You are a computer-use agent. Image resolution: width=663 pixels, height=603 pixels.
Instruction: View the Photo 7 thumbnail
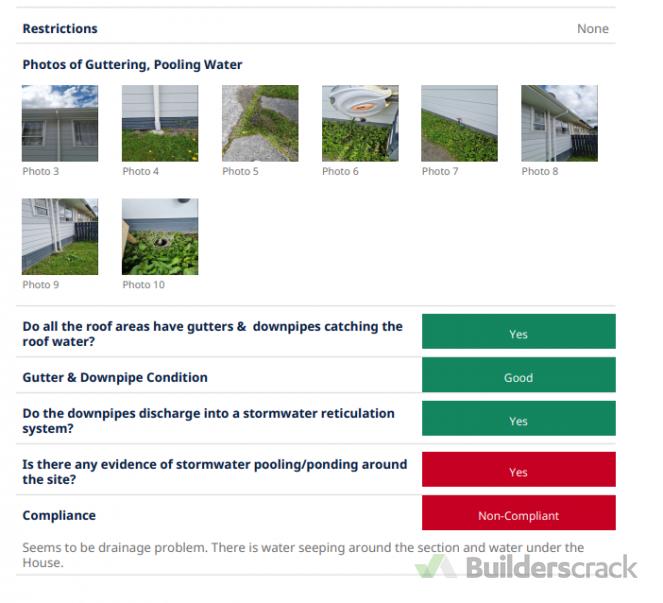[x=459, y=123]
